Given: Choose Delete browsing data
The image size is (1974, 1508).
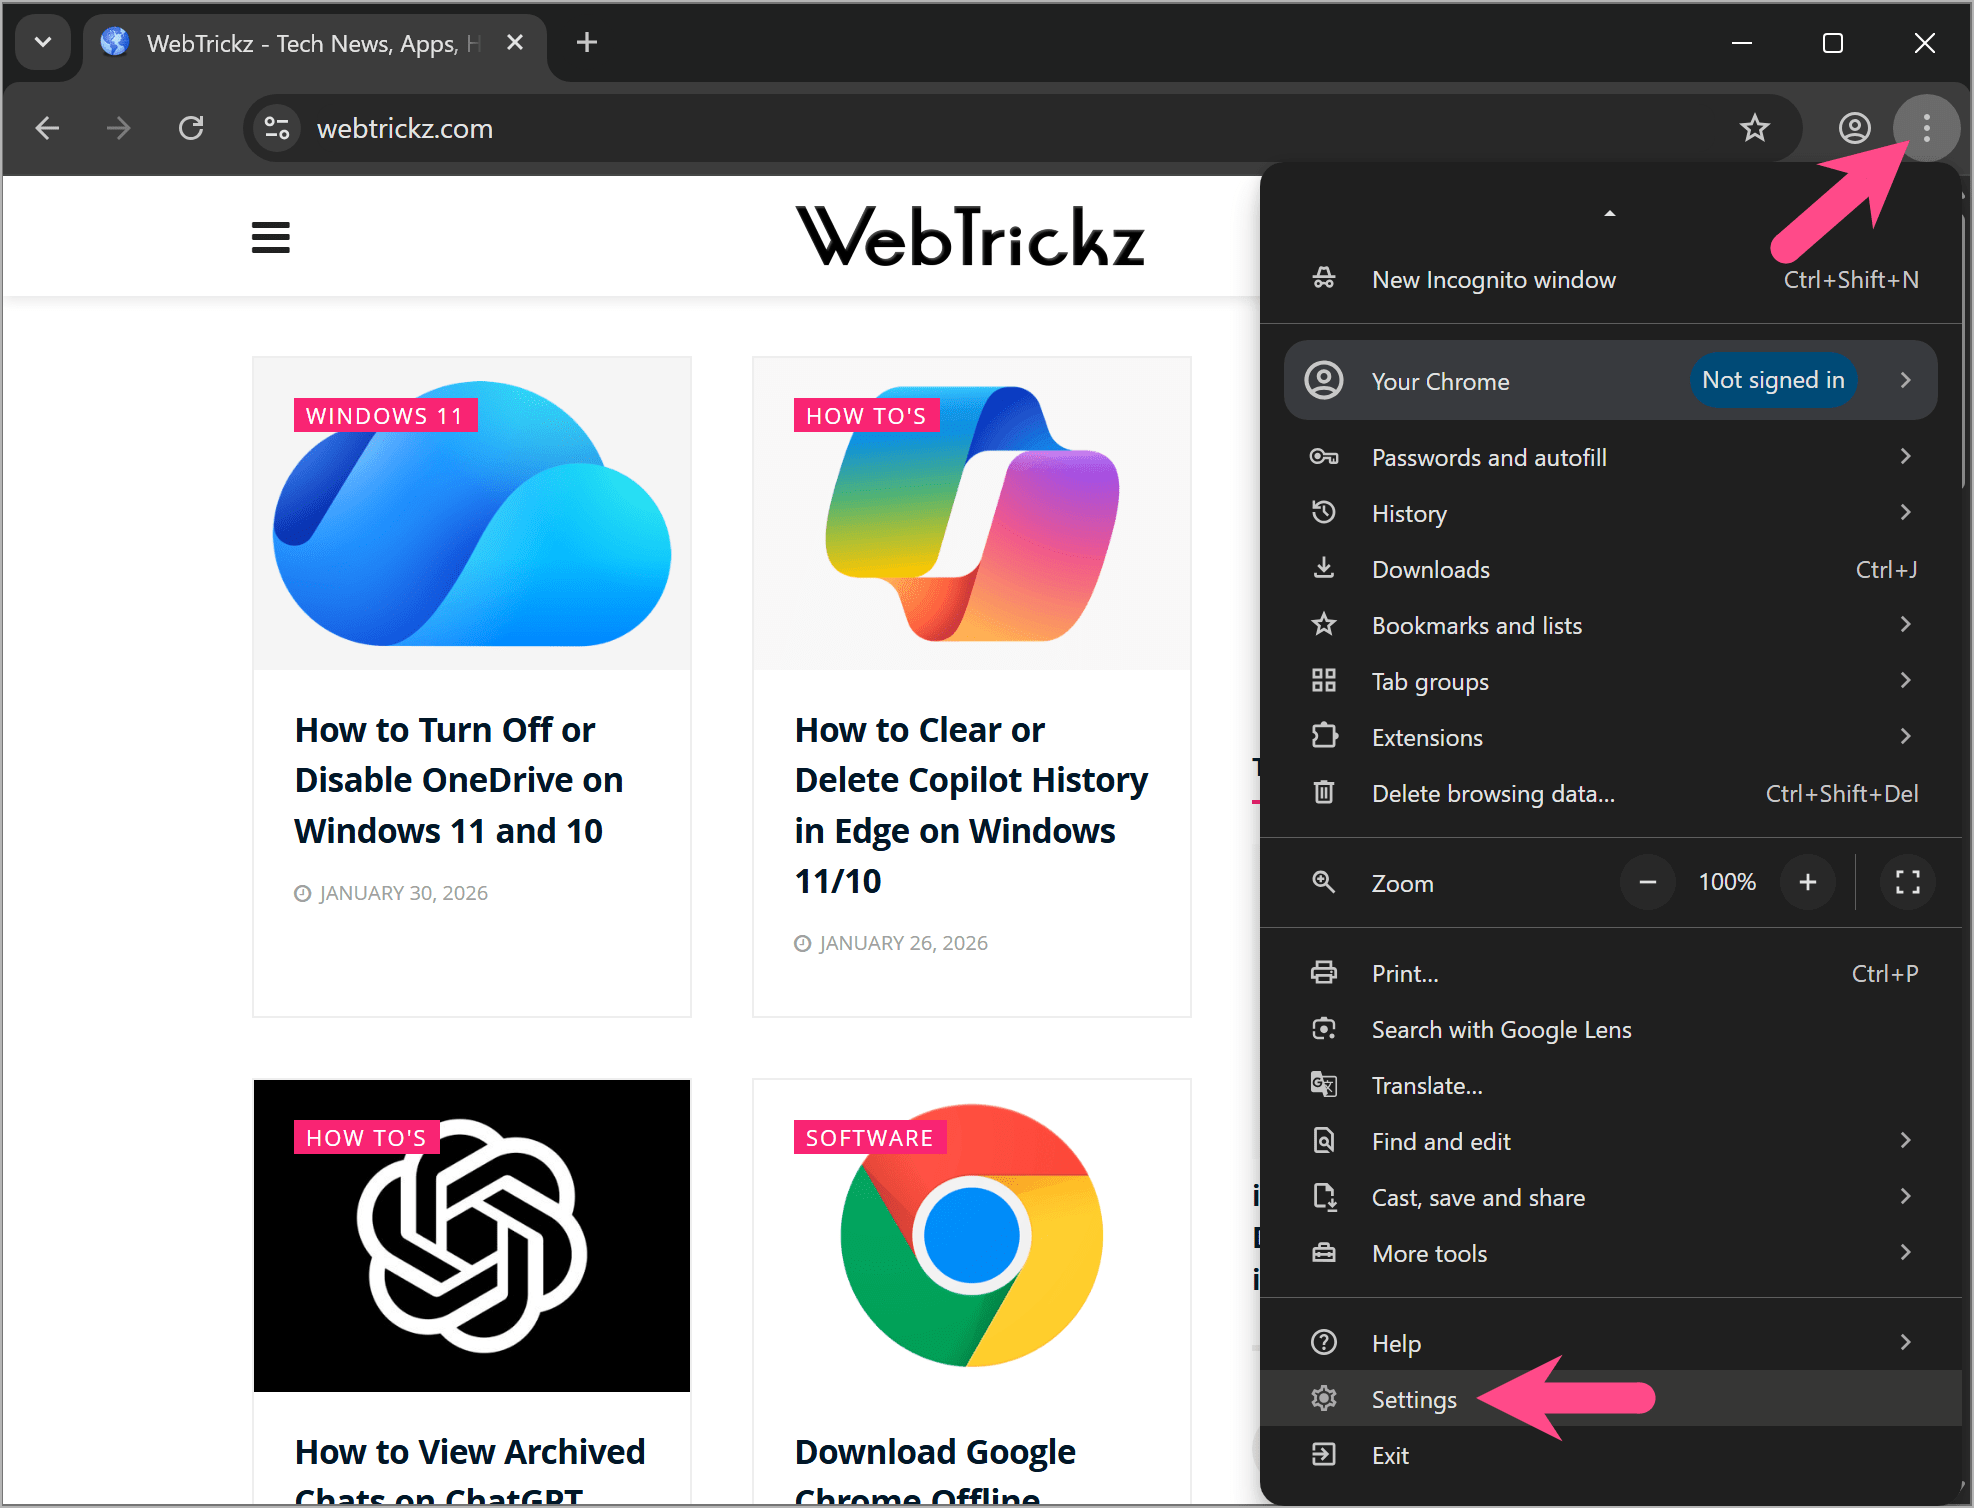Looking at the screenshot, I should (x=1610, y=793).
